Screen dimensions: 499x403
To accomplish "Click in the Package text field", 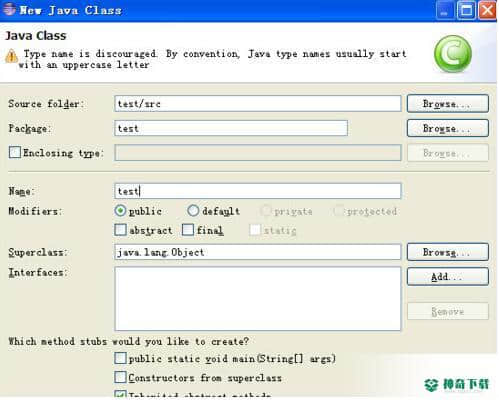I will coord(231,128).
